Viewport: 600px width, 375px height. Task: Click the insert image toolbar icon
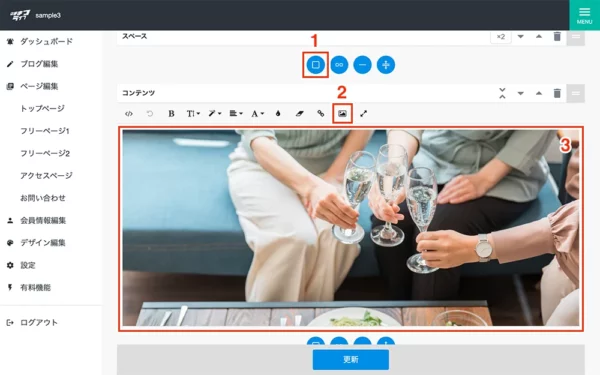click(x=342, y=113)
